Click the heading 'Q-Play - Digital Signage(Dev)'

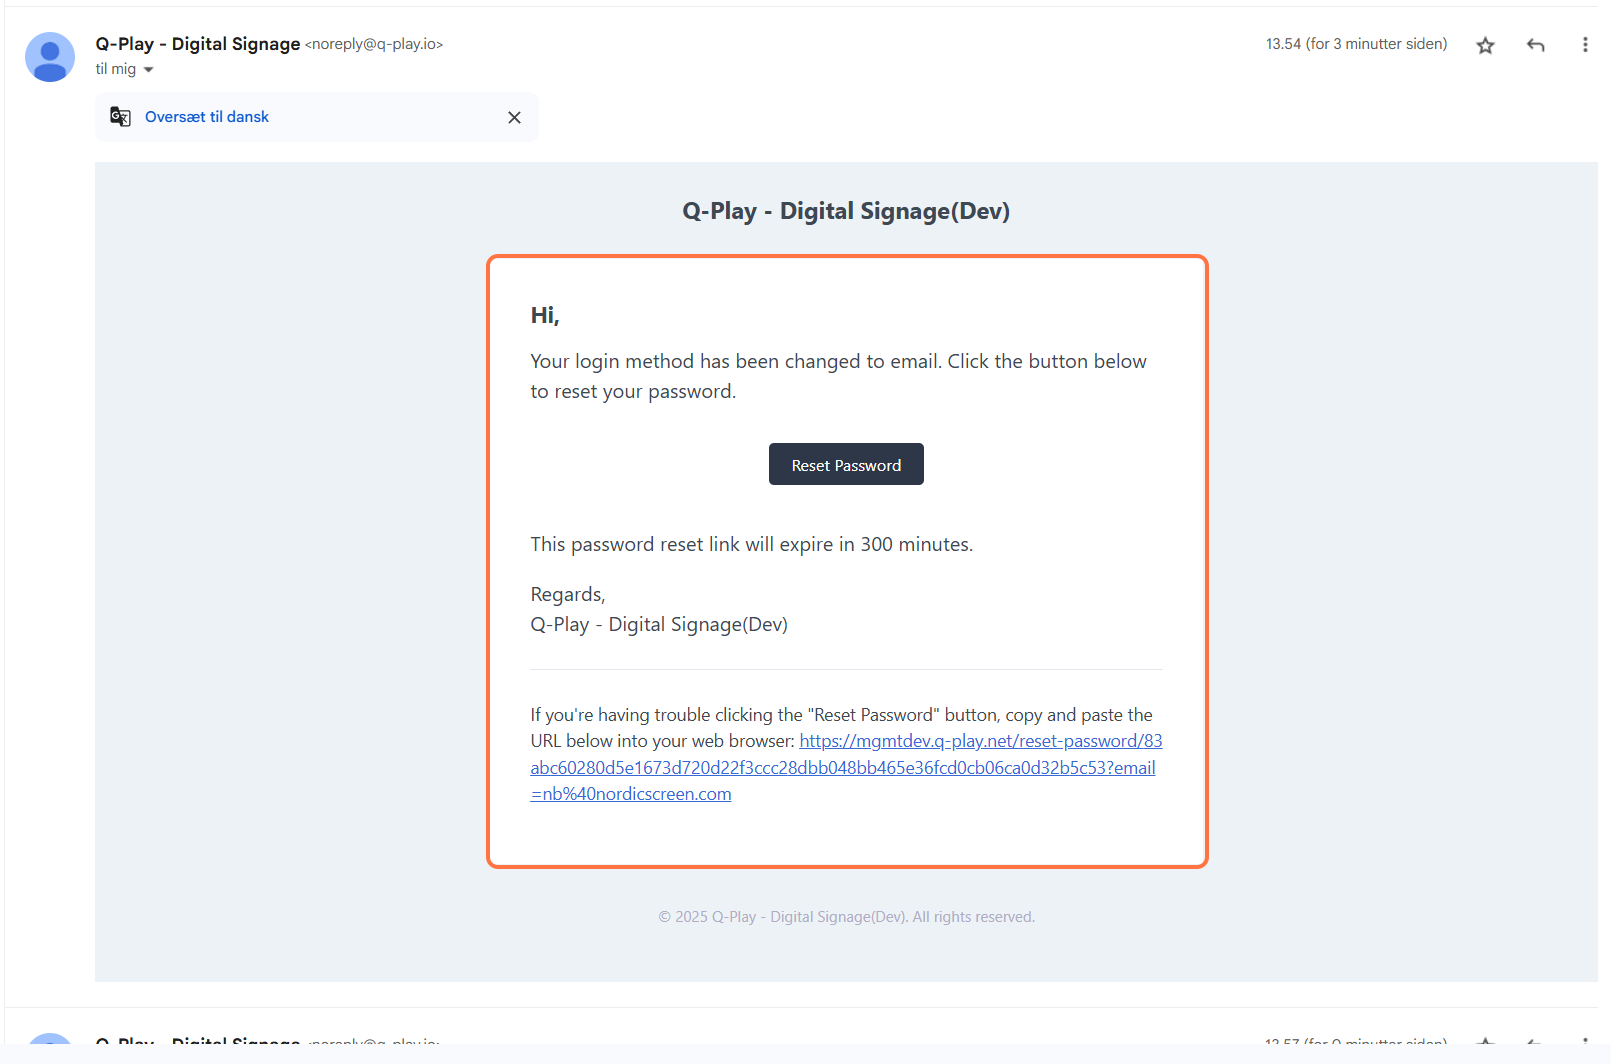tap(846, 211)
